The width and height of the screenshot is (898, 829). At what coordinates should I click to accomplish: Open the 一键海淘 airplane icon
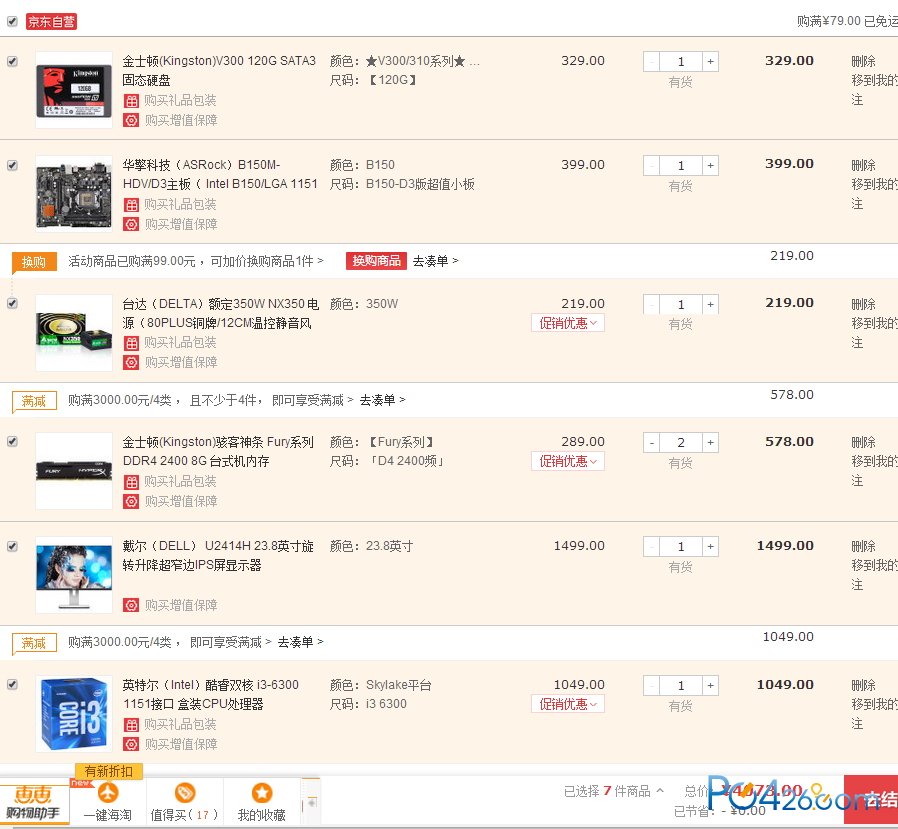pos(108,793)
